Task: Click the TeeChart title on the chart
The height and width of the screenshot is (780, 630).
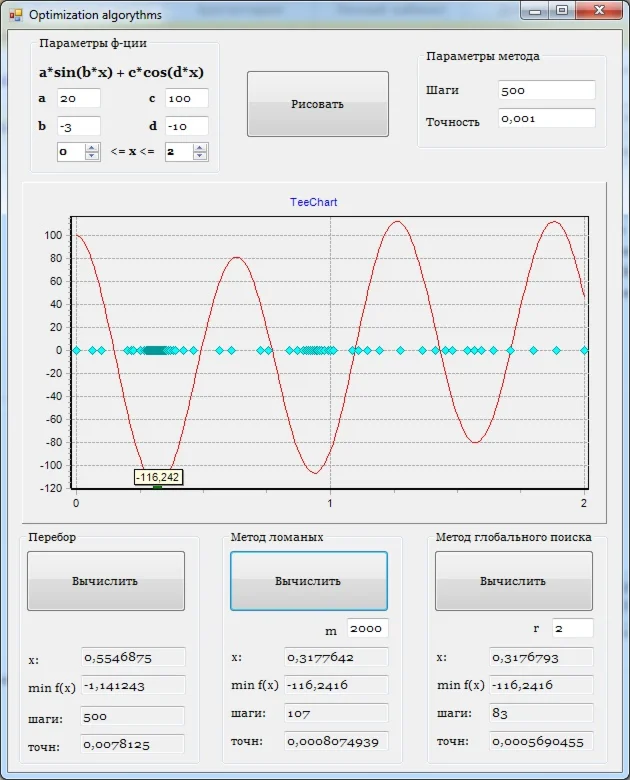Action: click(x=313, y=202)
